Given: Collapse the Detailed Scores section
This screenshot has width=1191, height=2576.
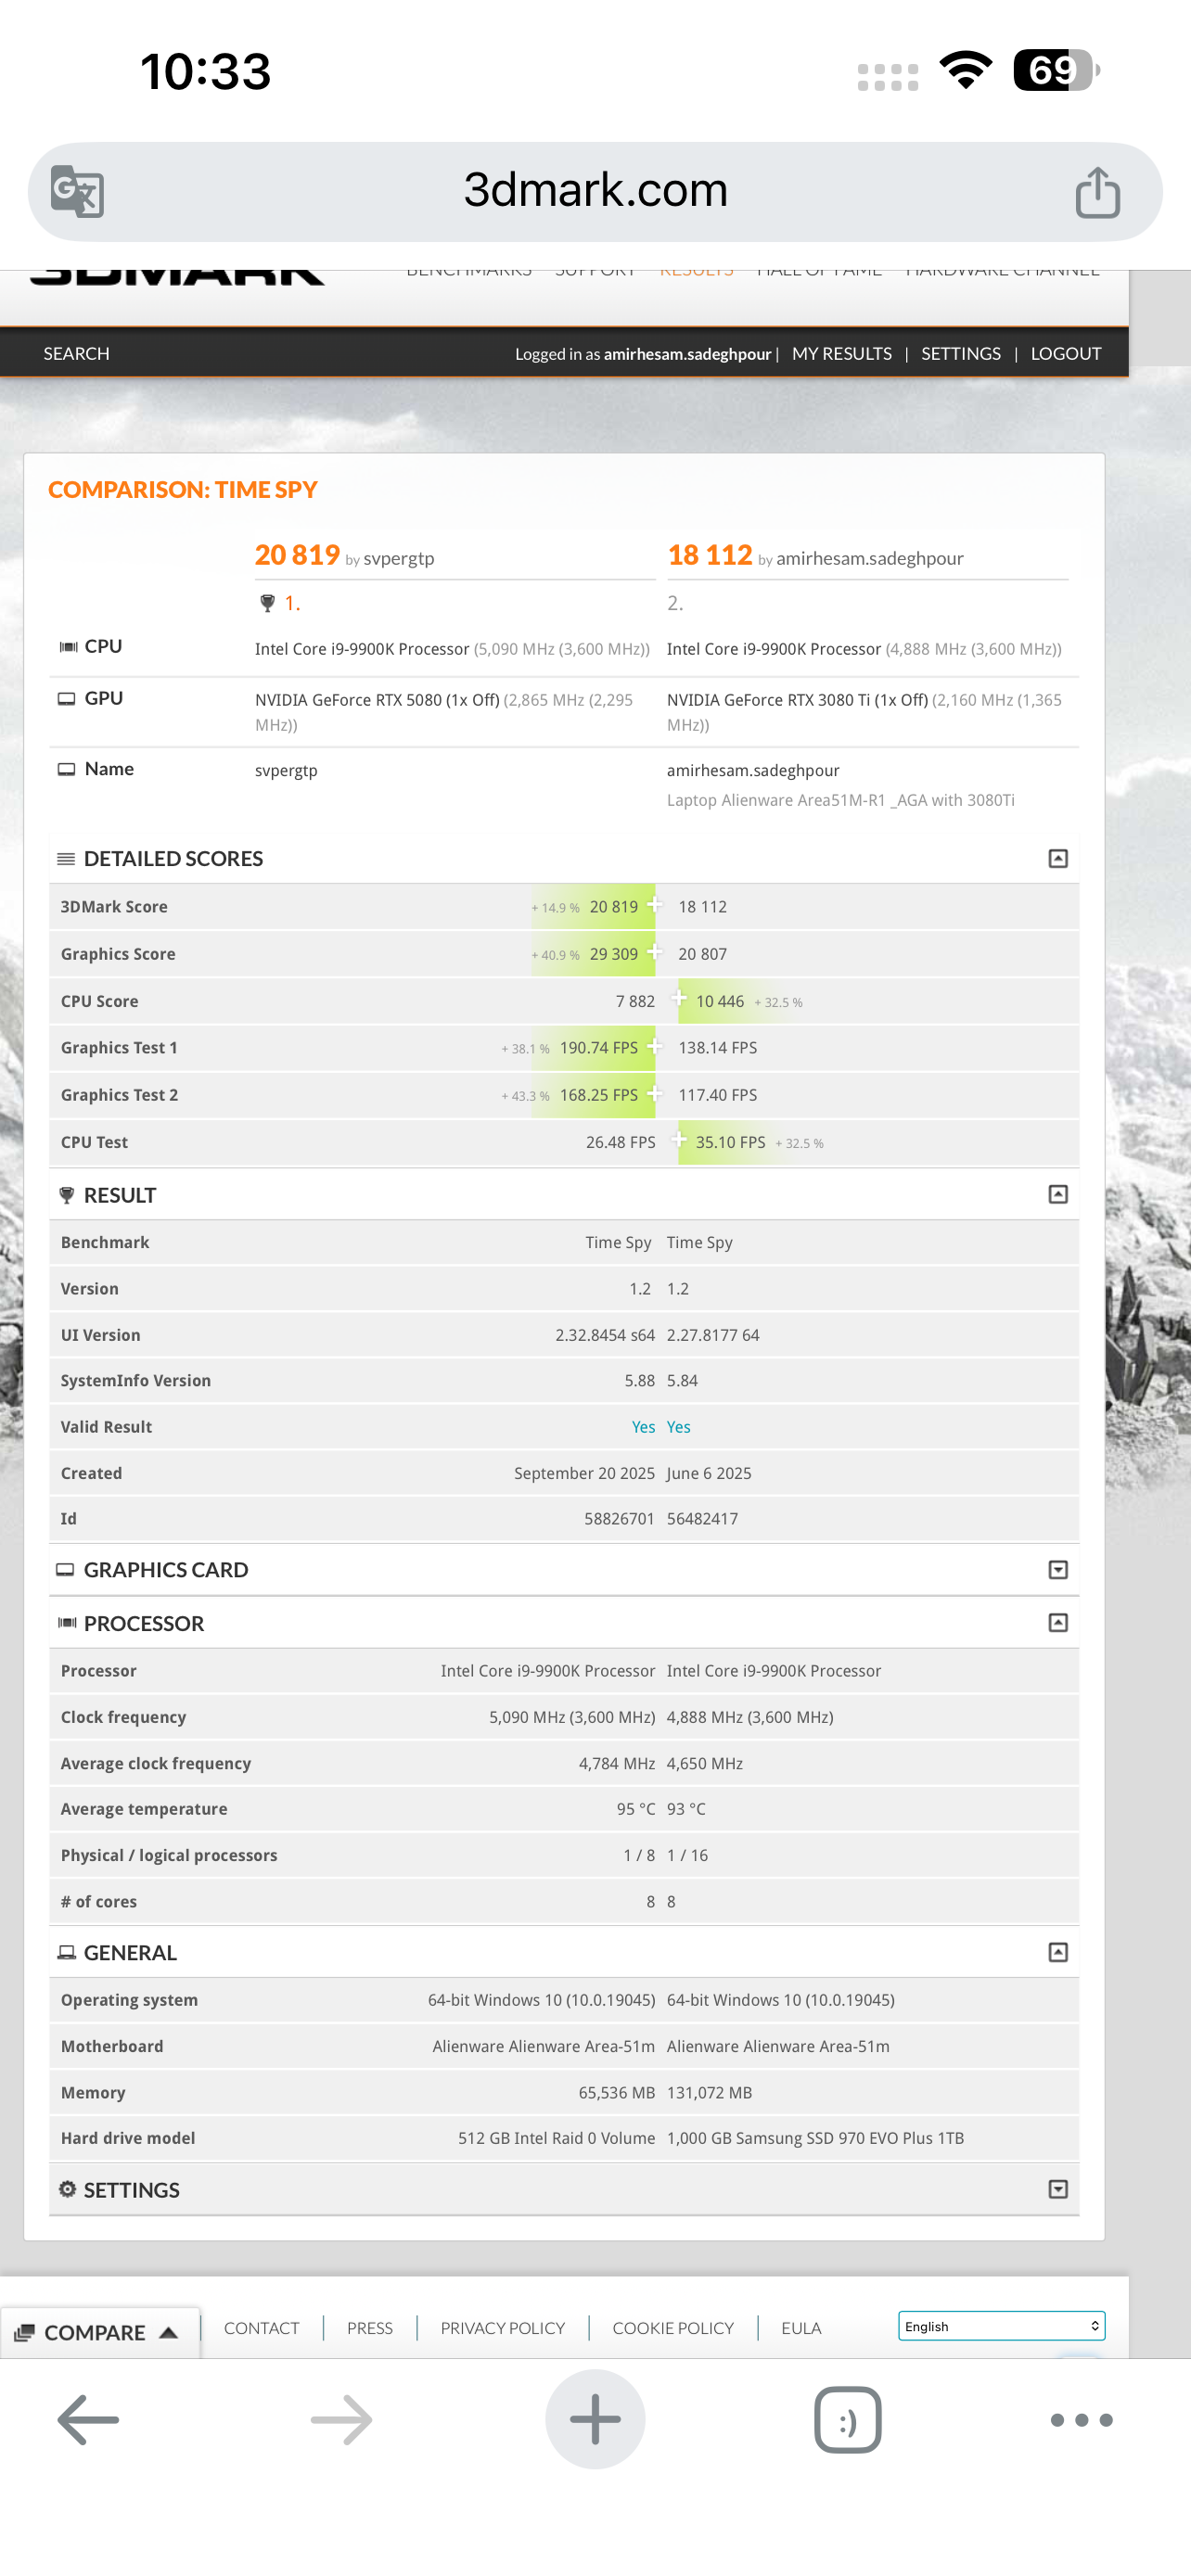Looking at the screenshot, I should point(1057,858).
